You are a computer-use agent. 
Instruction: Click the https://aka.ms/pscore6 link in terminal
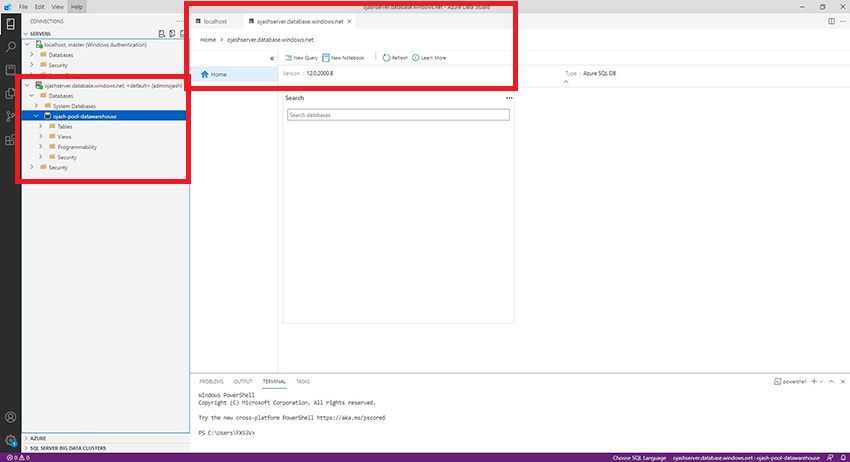pyautogui.click(x=351, y=418)
